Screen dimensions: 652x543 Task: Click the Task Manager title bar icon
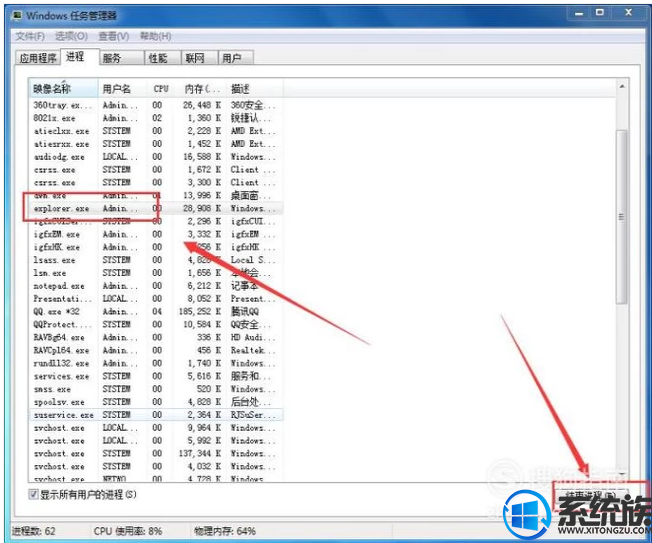17,16
